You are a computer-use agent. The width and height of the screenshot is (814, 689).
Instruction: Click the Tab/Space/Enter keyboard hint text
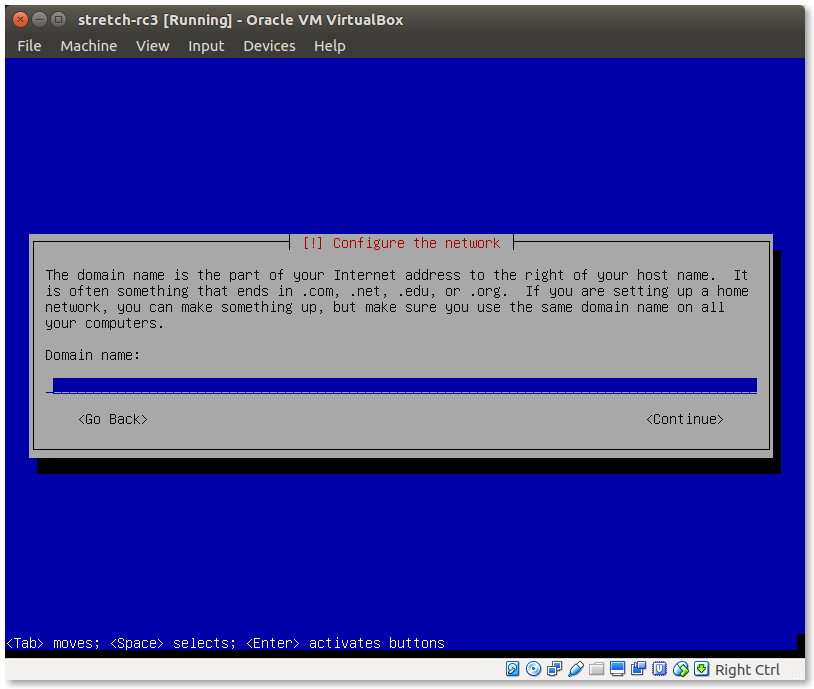pos(225,643)
